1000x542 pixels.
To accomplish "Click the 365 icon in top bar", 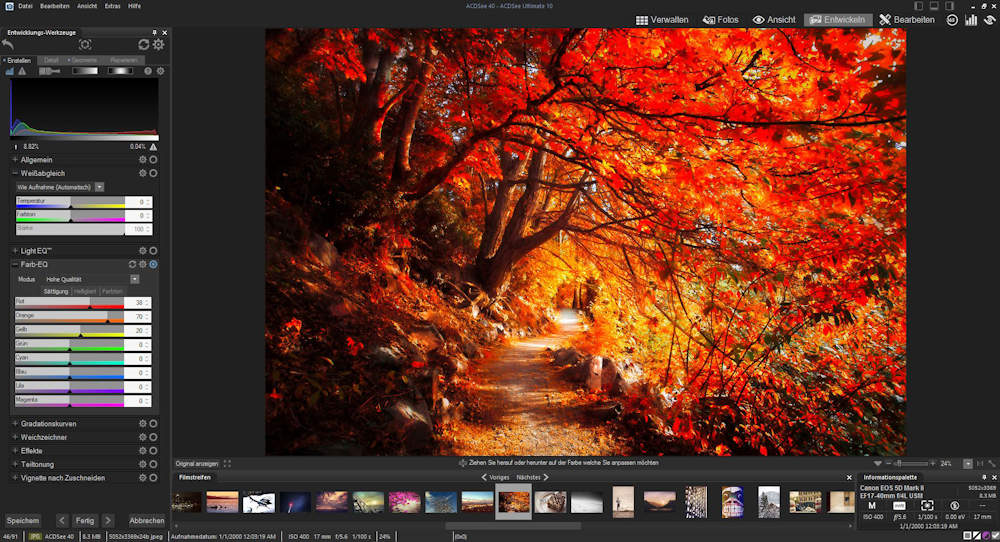I will 952,19.
